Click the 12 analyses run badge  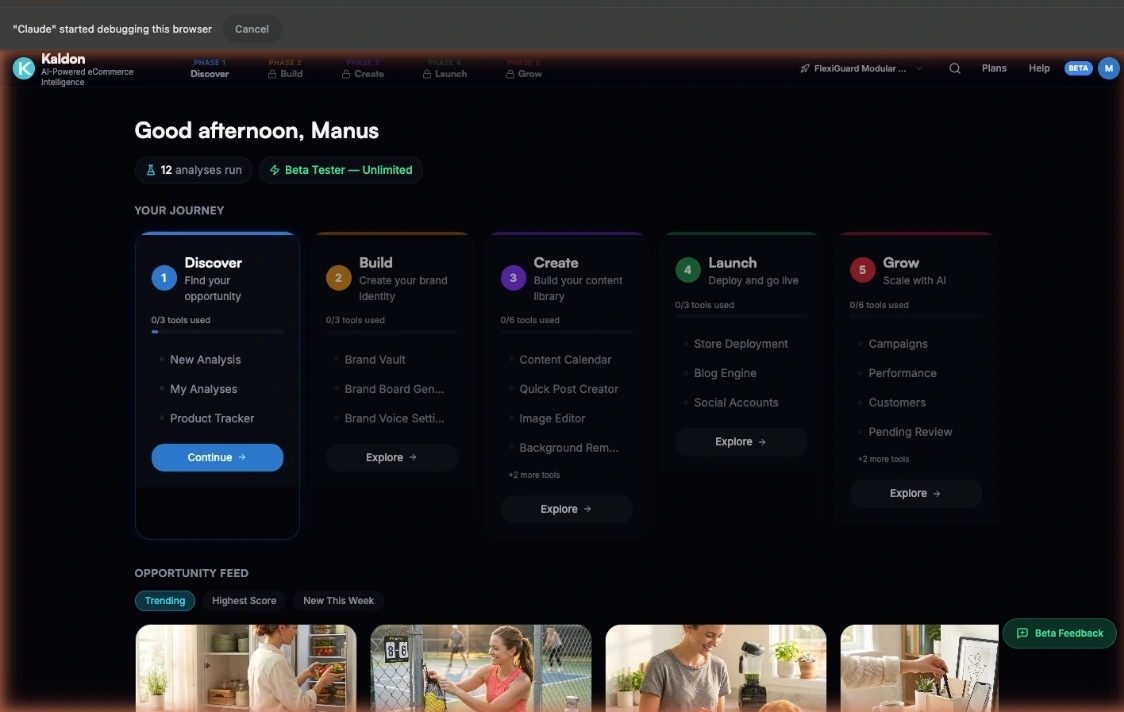click(194, 170)
